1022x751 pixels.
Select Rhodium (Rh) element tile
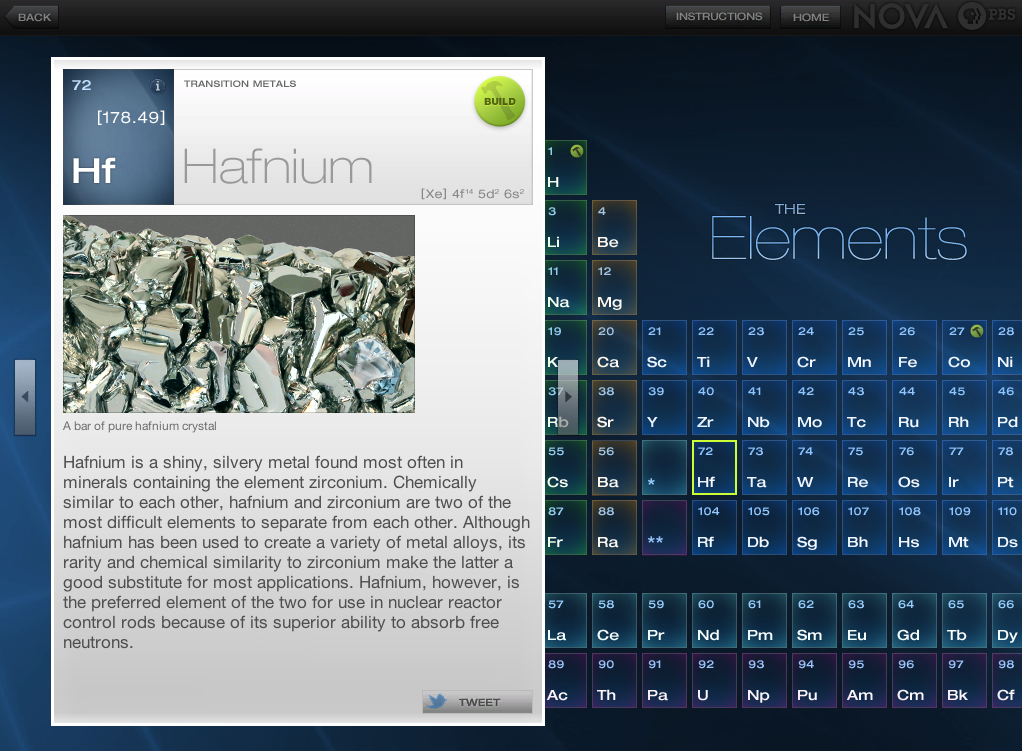point(965,407)
